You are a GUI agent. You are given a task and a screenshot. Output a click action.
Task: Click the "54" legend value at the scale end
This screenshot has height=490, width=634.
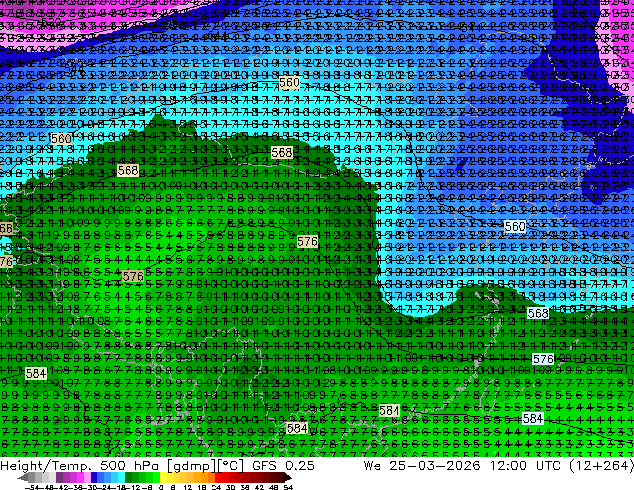pos(288,488)
